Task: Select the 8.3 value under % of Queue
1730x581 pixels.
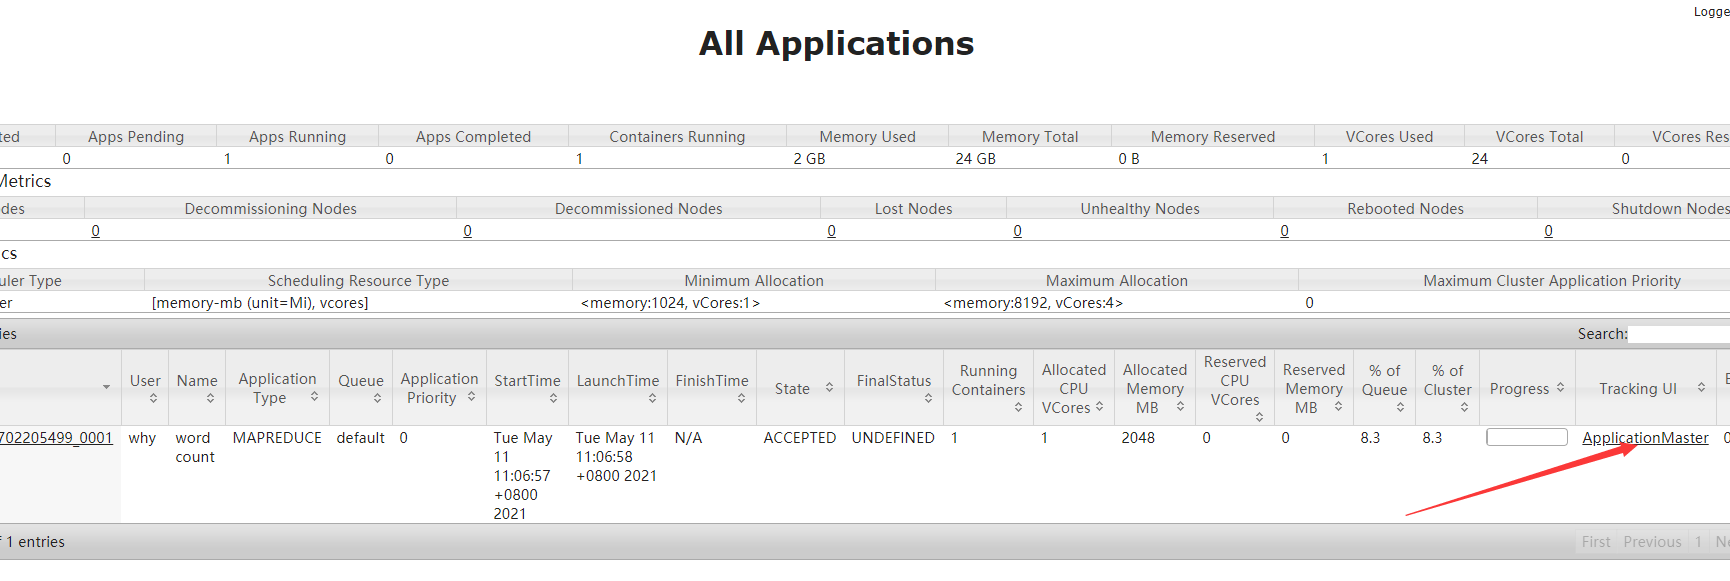Action: 1370,438
